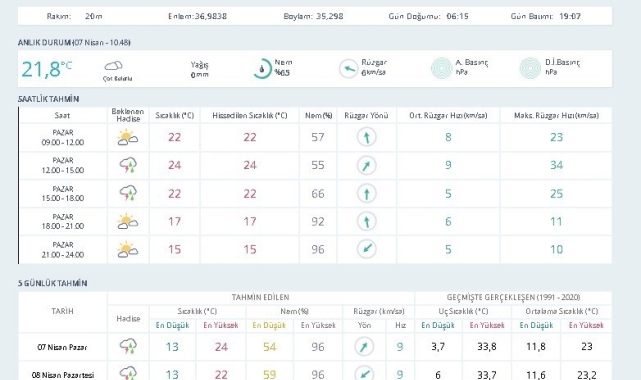Image resolution: width=641 pixels, height=380 pixels.
Task: Click thunderstorm icon for 07 Nisan Pazar
Action: point(128,346)
